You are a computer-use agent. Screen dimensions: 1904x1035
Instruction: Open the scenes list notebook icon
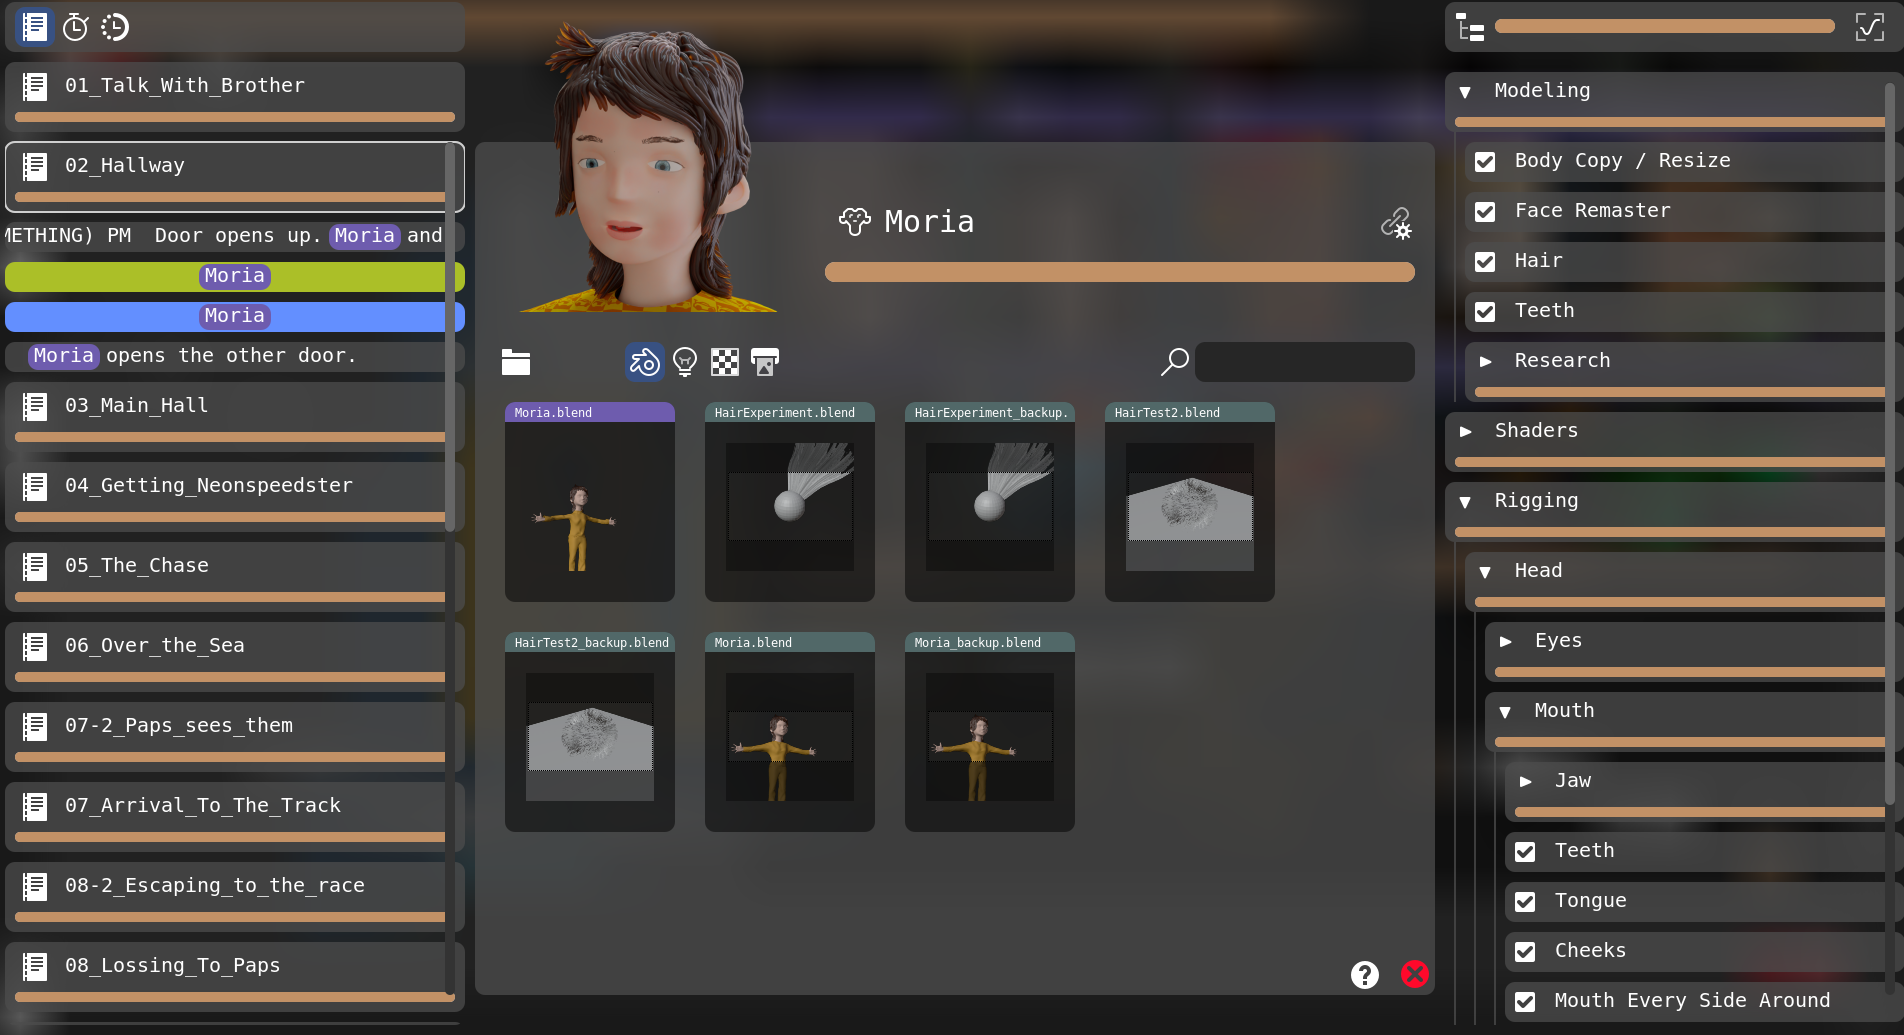coord(34,27)
